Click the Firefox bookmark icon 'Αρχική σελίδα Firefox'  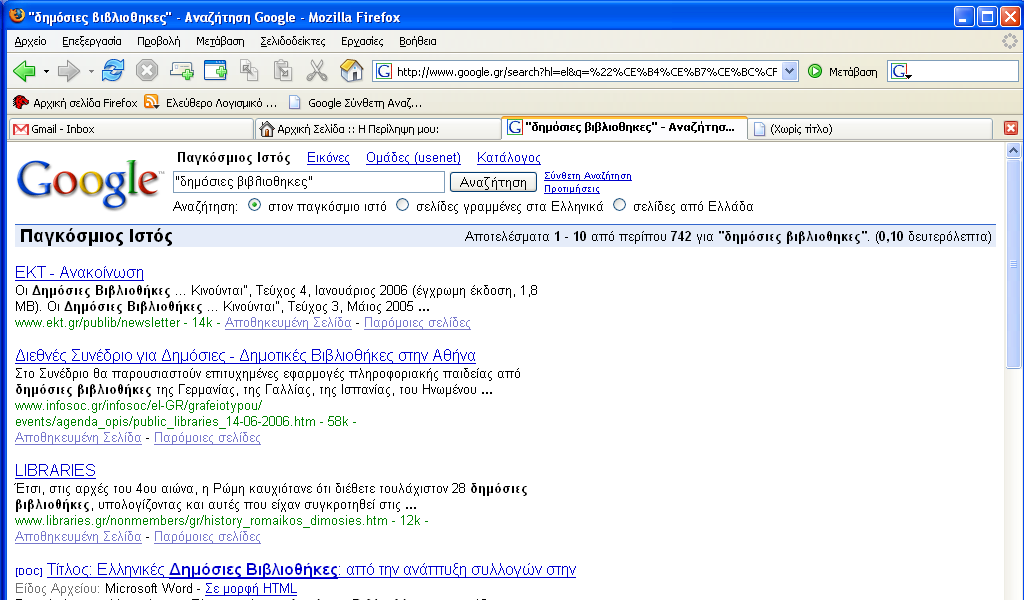21,103
